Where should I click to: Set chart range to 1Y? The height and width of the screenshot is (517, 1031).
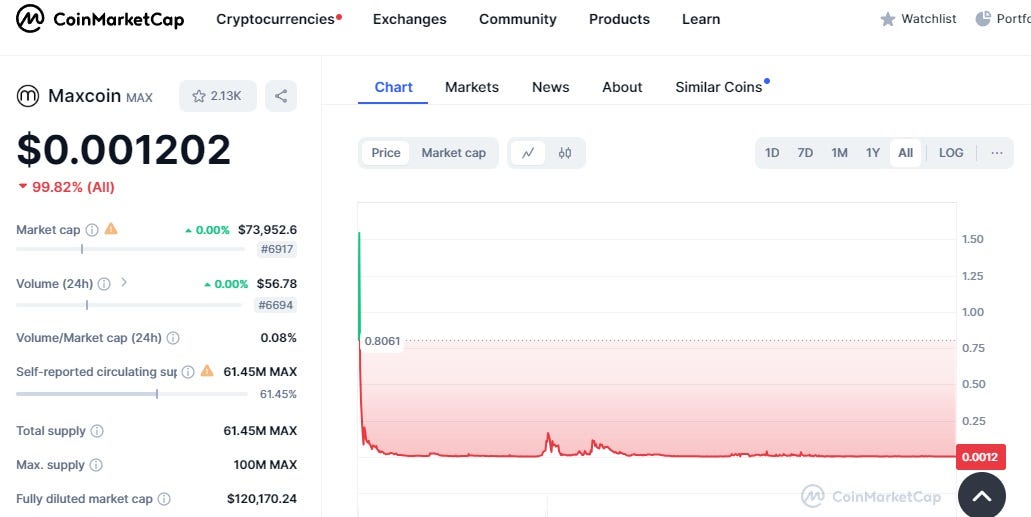[873, 153]
